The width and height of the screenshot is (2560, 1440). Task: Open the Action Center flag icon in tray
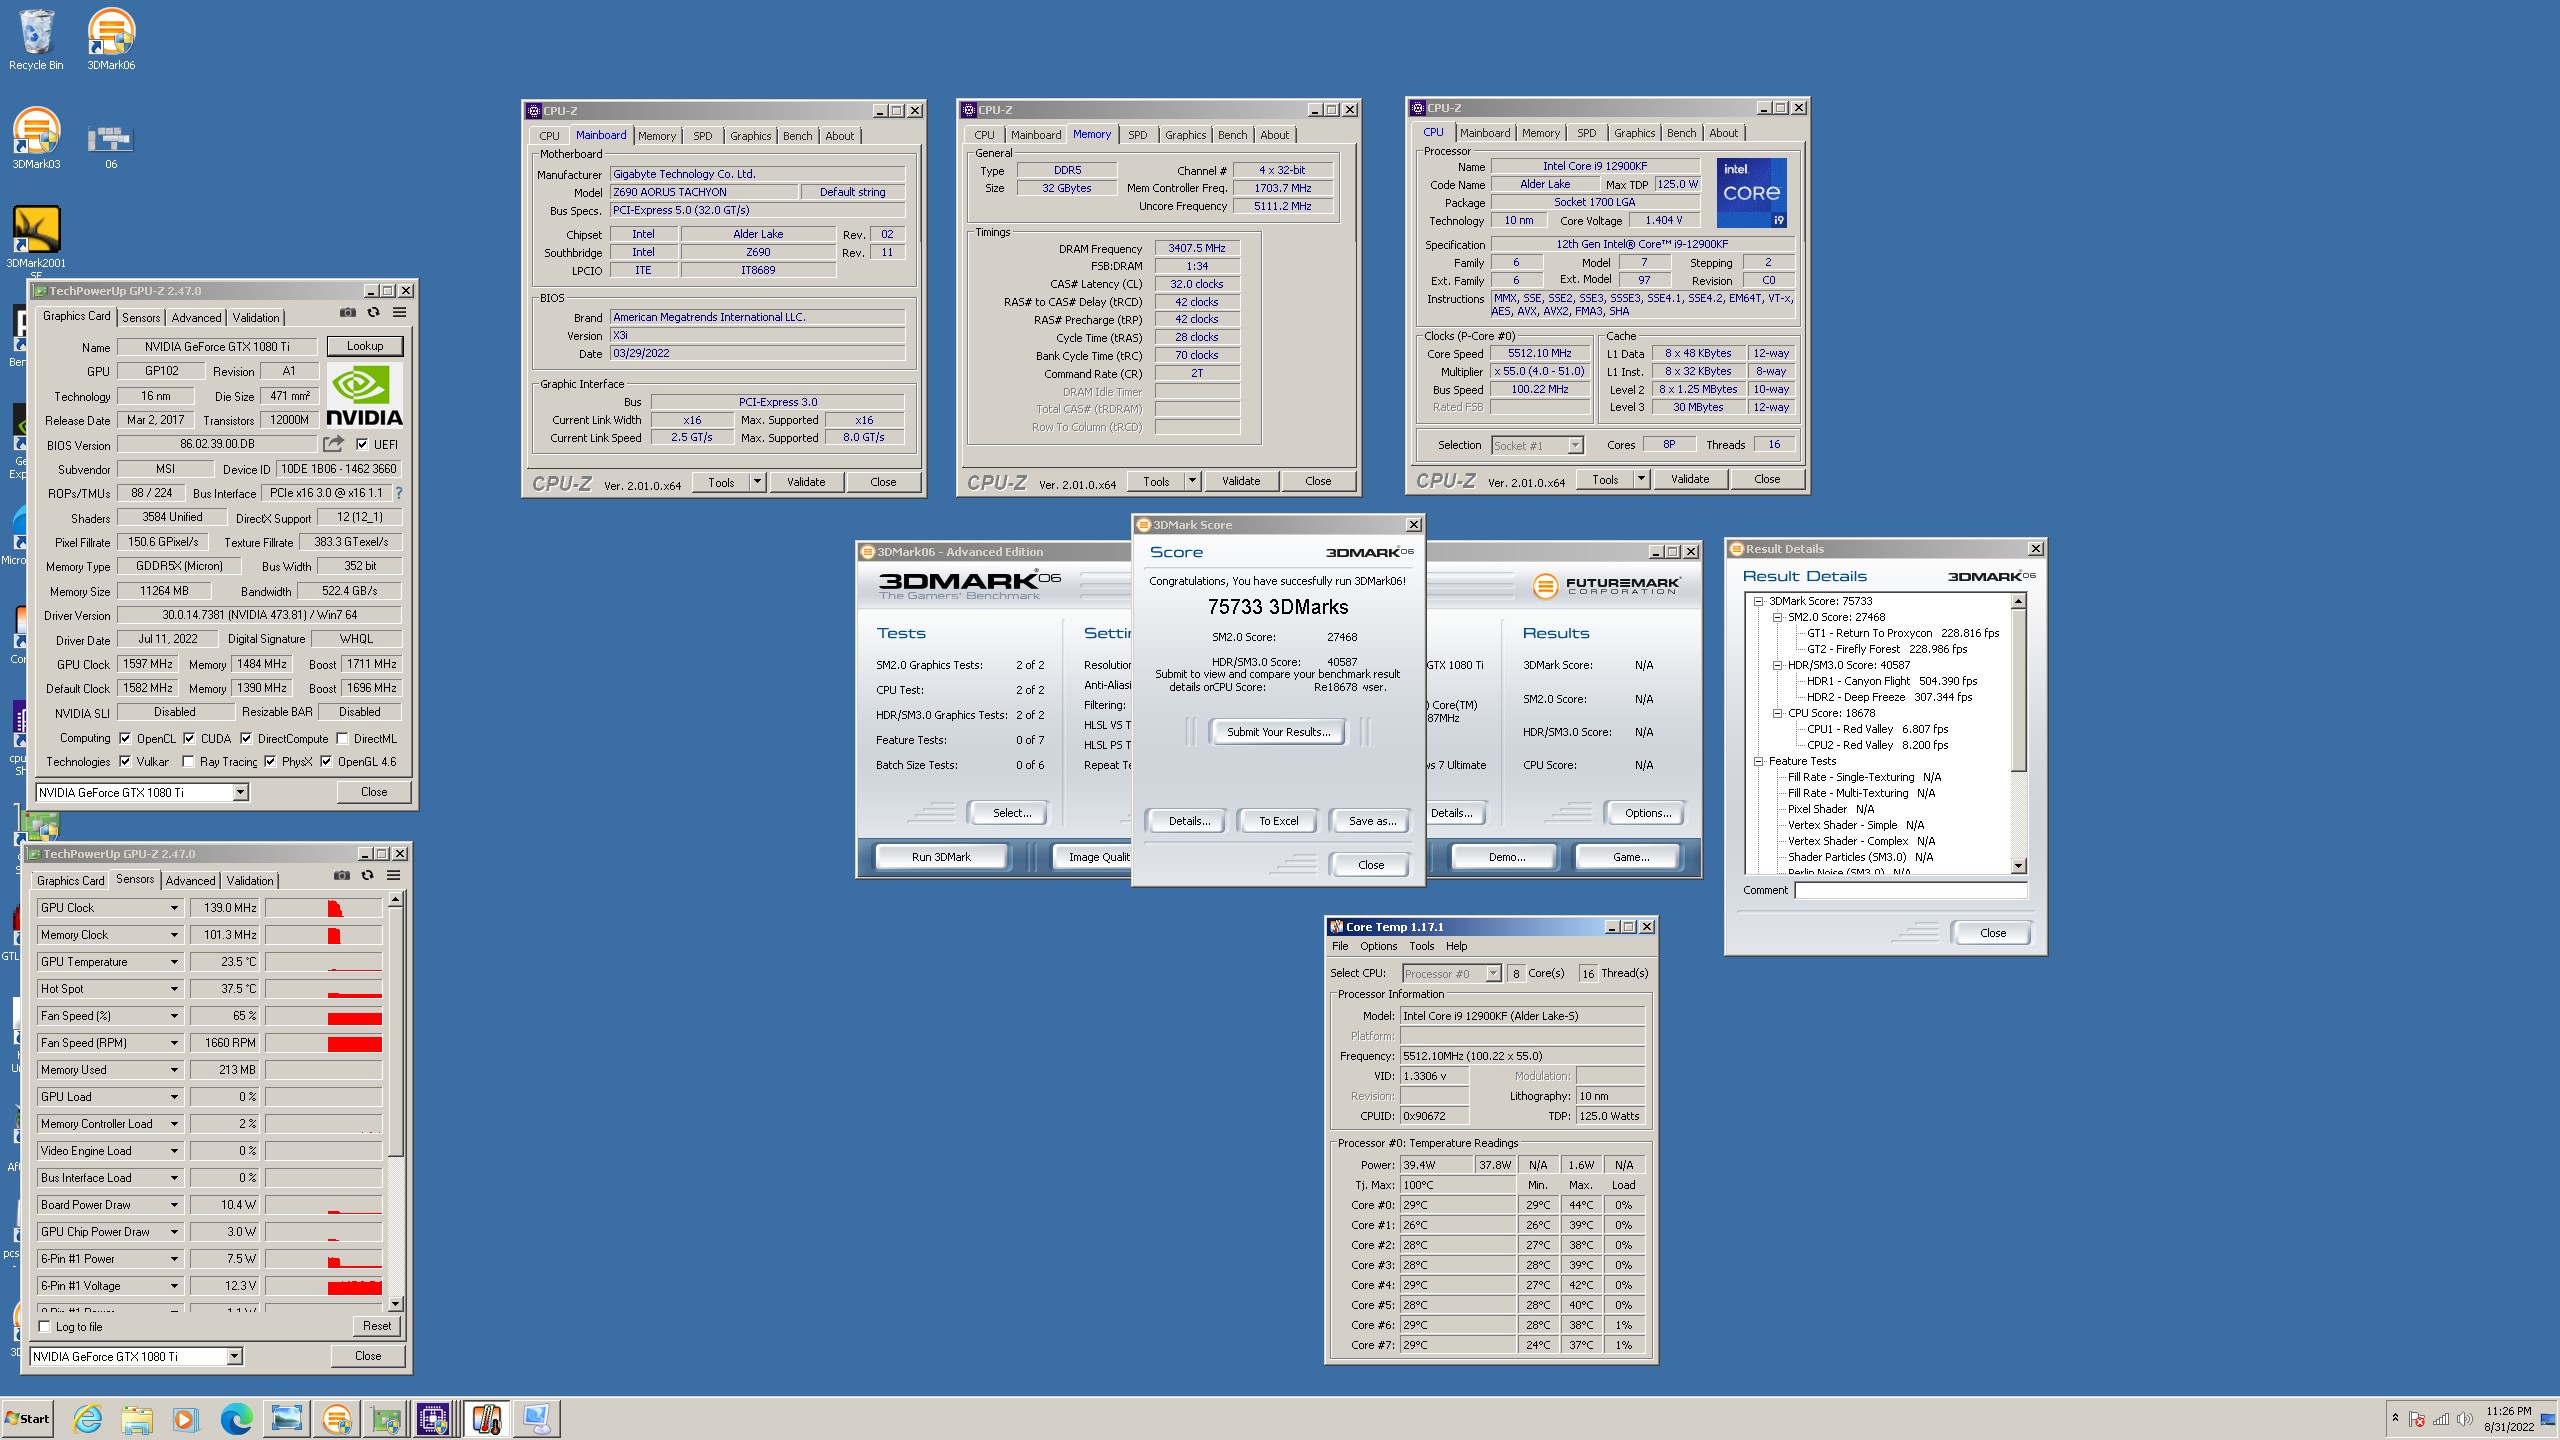[x=2417, y=1419]
